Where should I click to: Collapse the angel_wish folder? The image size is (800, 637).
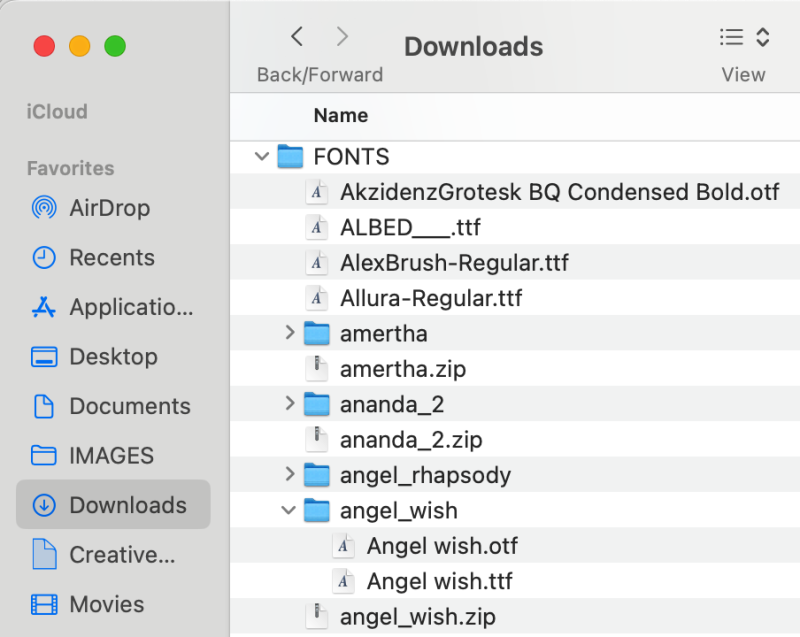click(289, 510)
